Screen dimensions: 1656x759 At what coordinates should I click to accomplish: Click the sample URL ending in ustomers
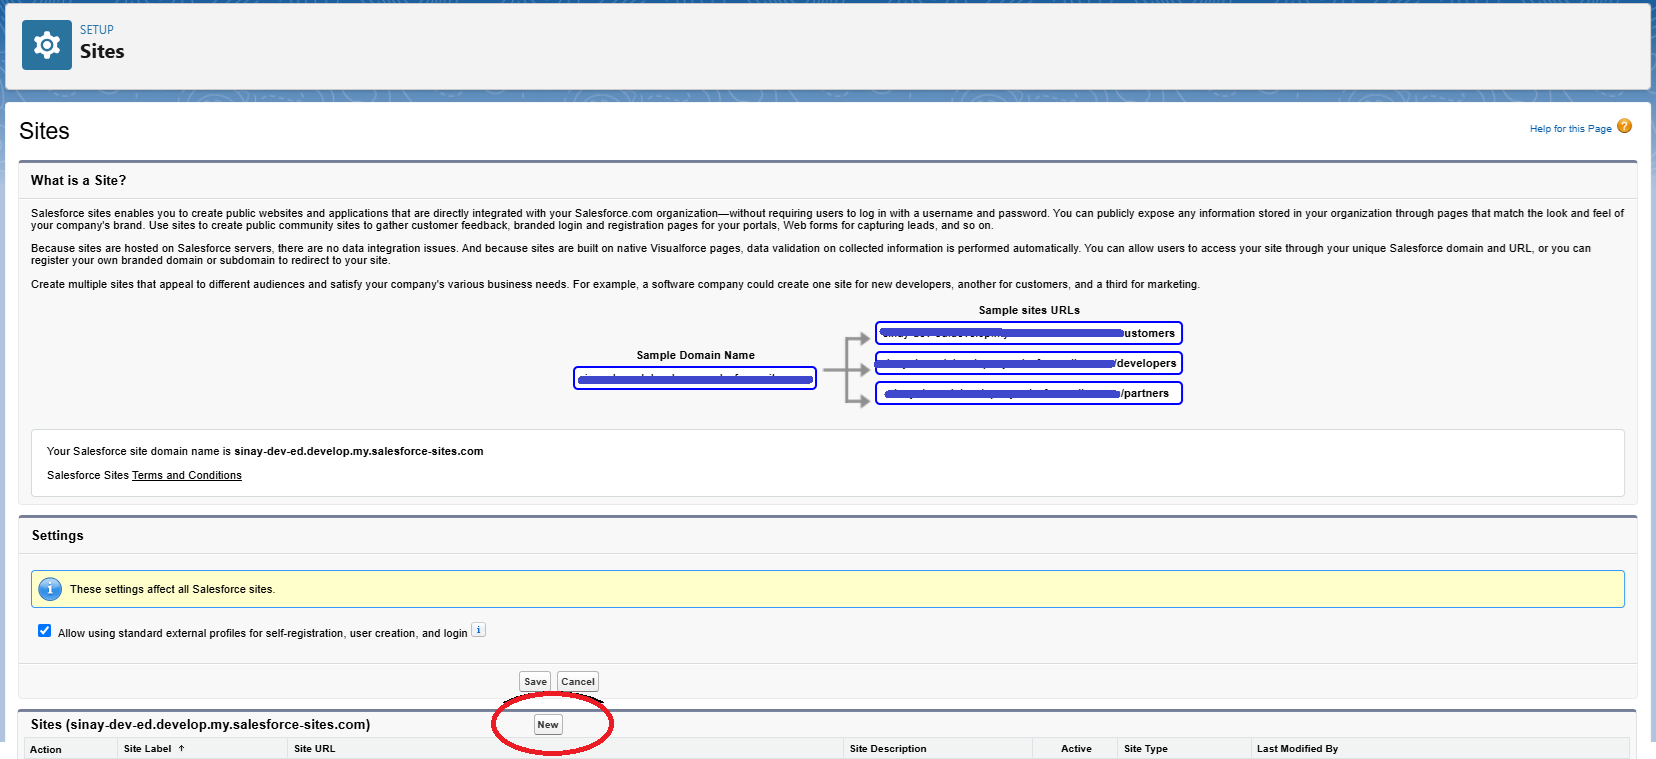pos(1029,333)
